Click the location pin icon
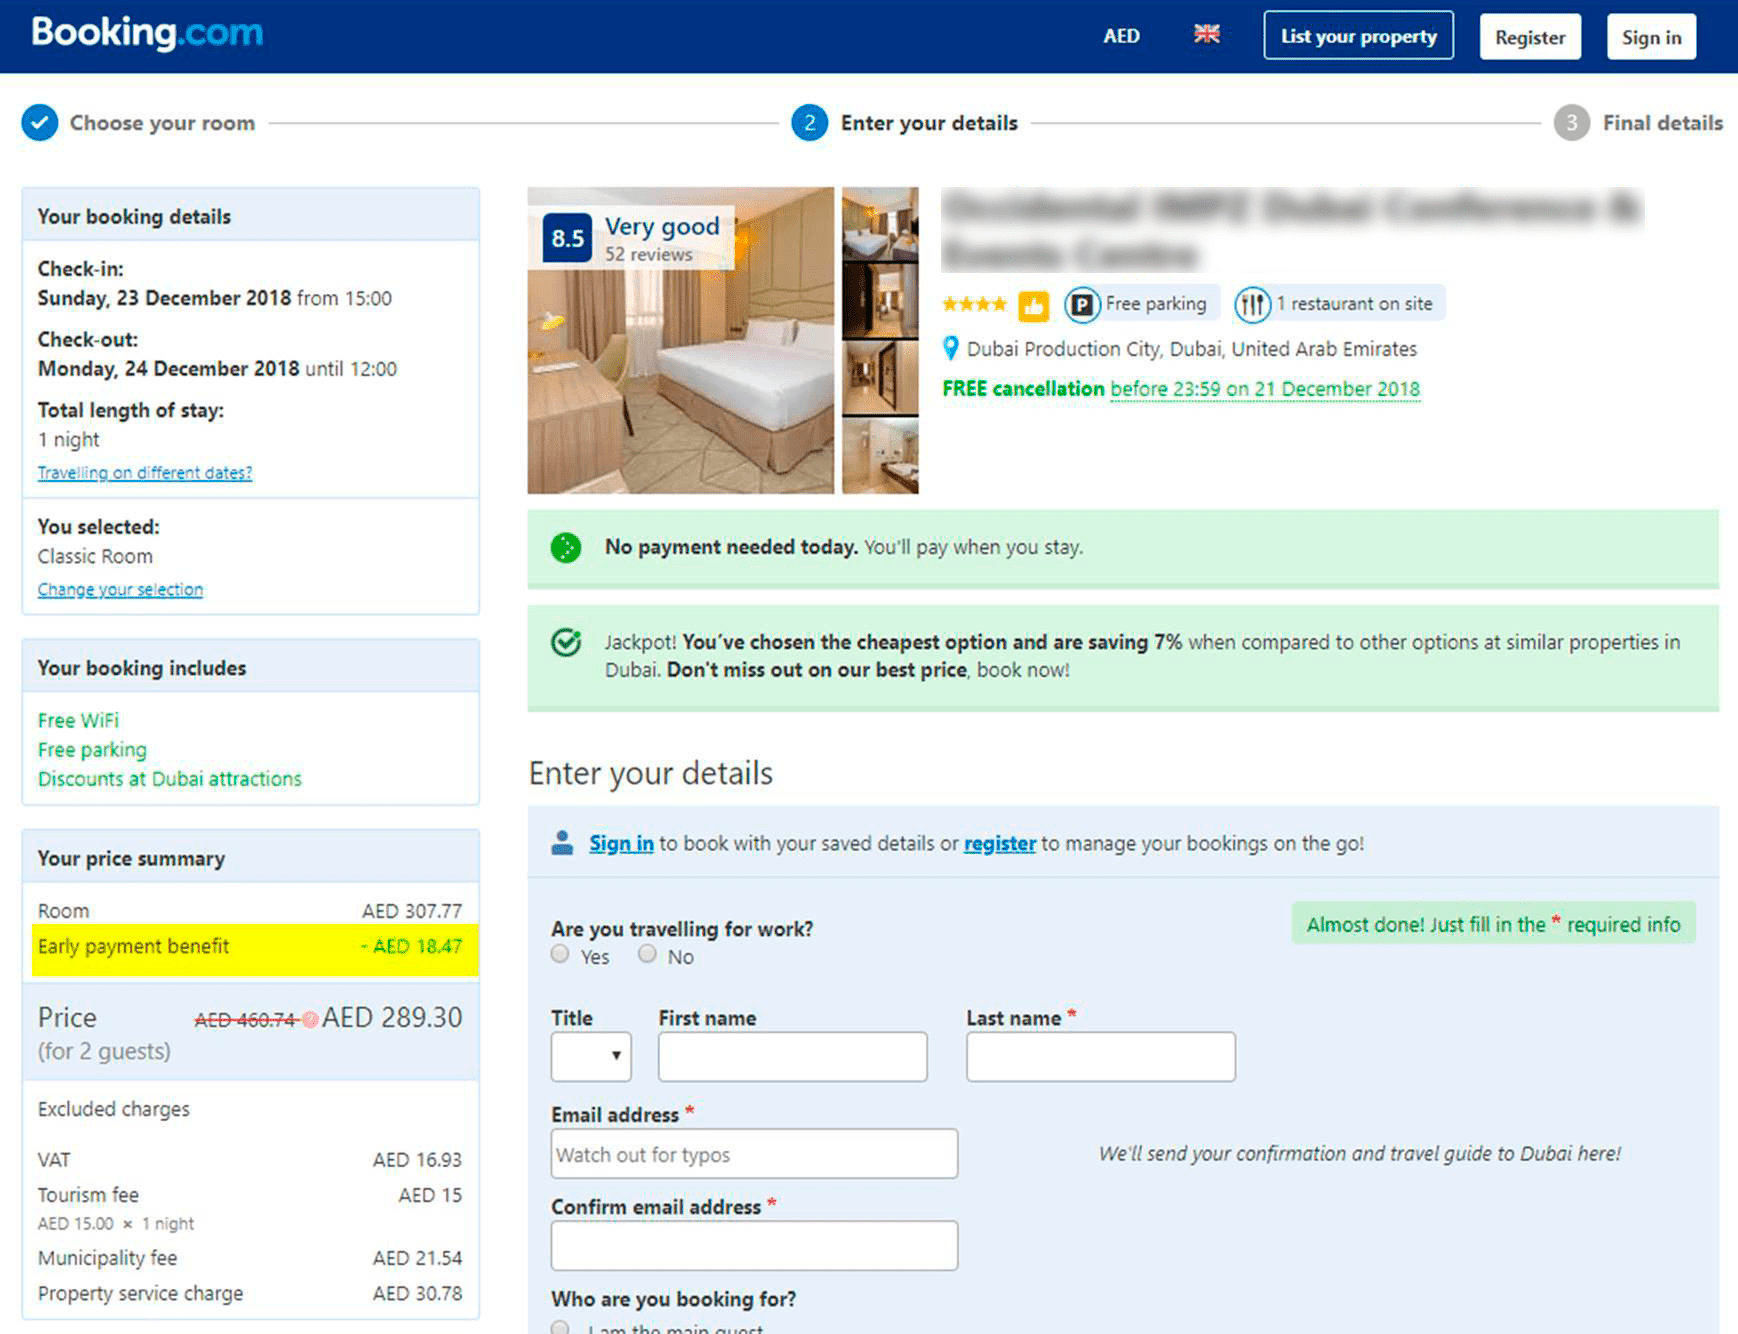Viewport: 1738px width, 1334px height. pyautogui.click(x=951, y=349)
